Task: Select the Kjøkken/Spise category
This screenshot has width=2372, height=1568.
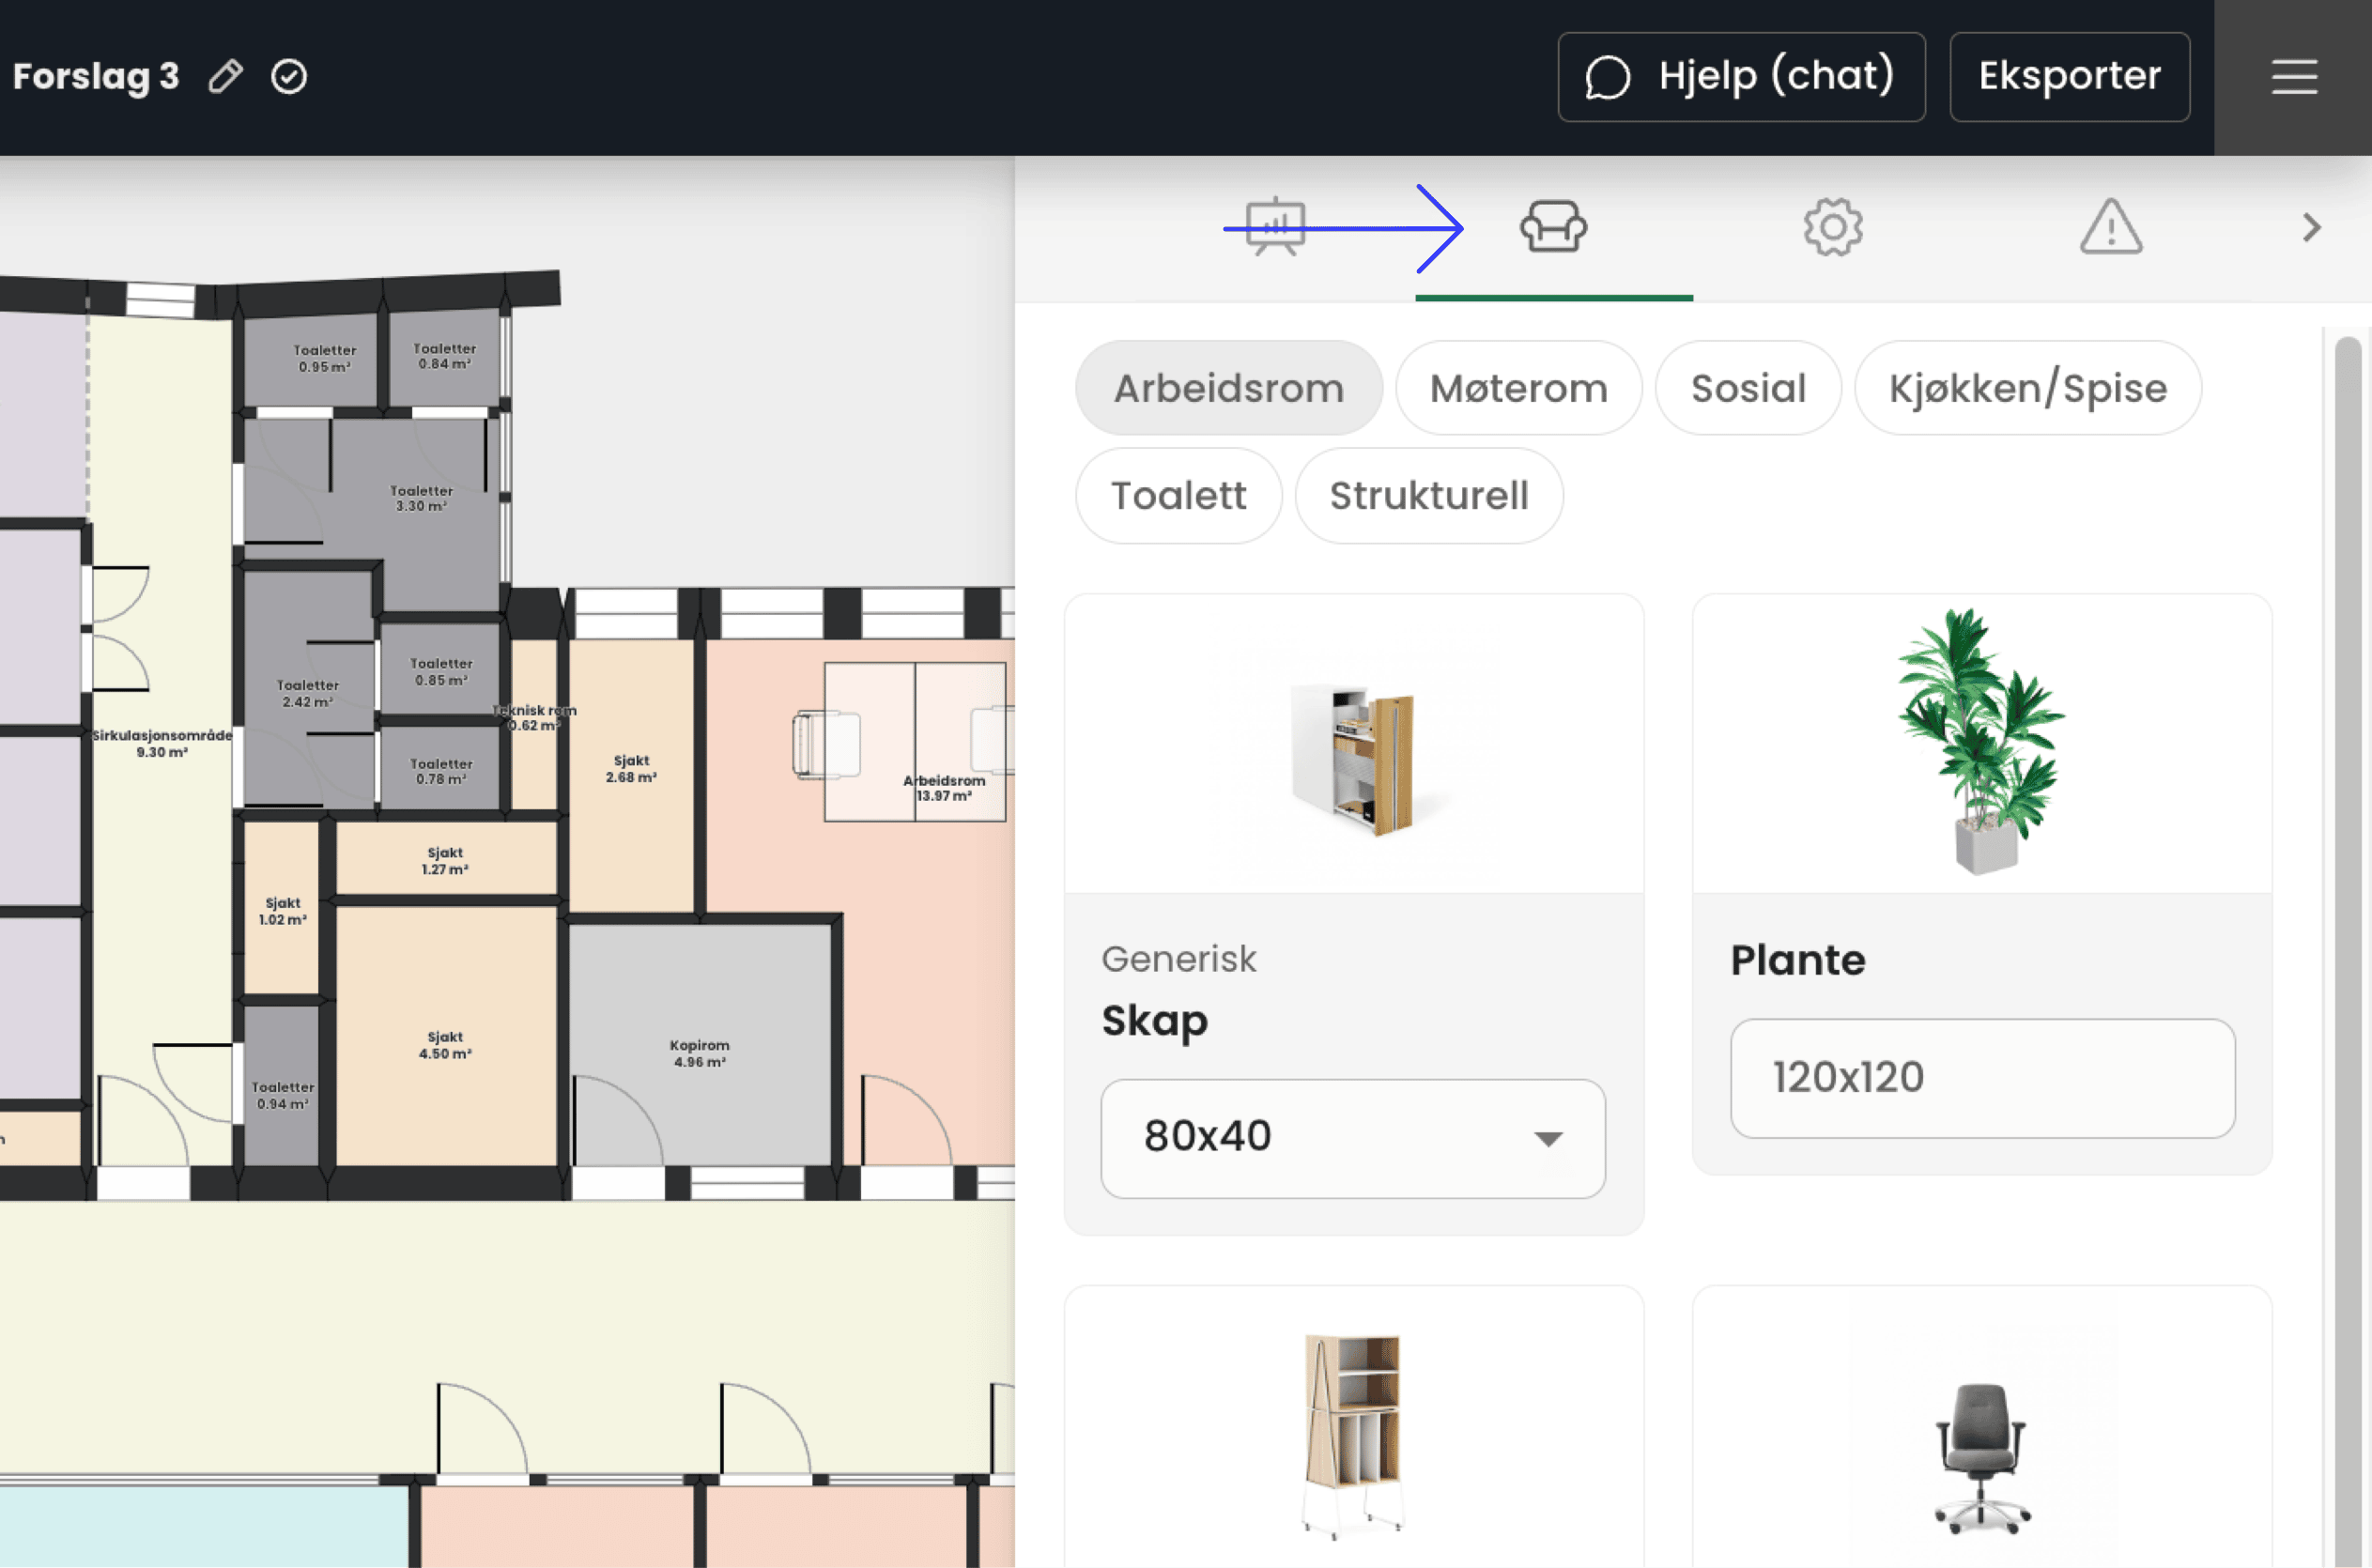Action: click(2027, 388)
